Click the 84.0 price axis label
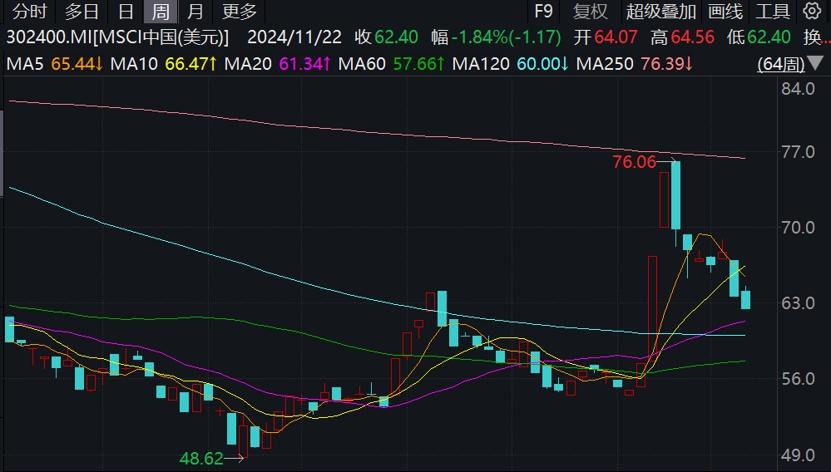 click(x=798, y=88)
